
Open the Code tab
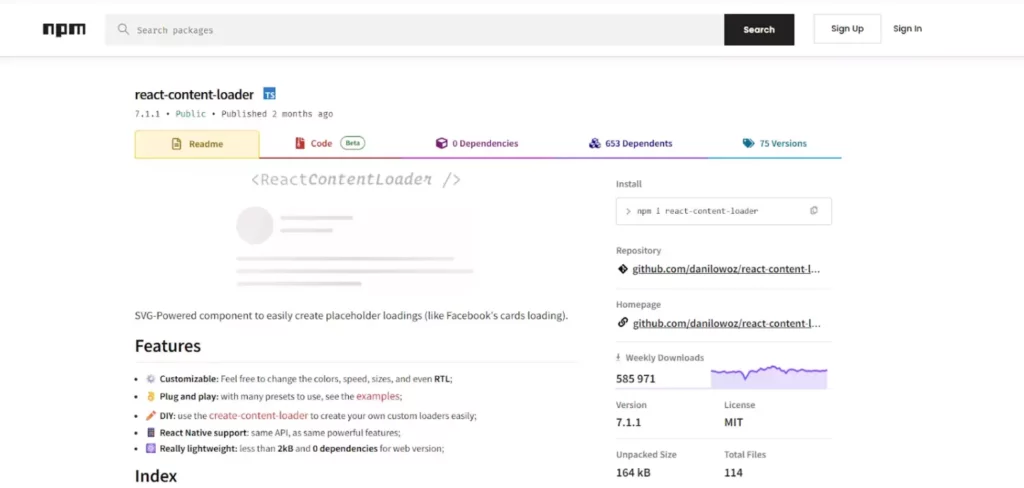(330, 144)
